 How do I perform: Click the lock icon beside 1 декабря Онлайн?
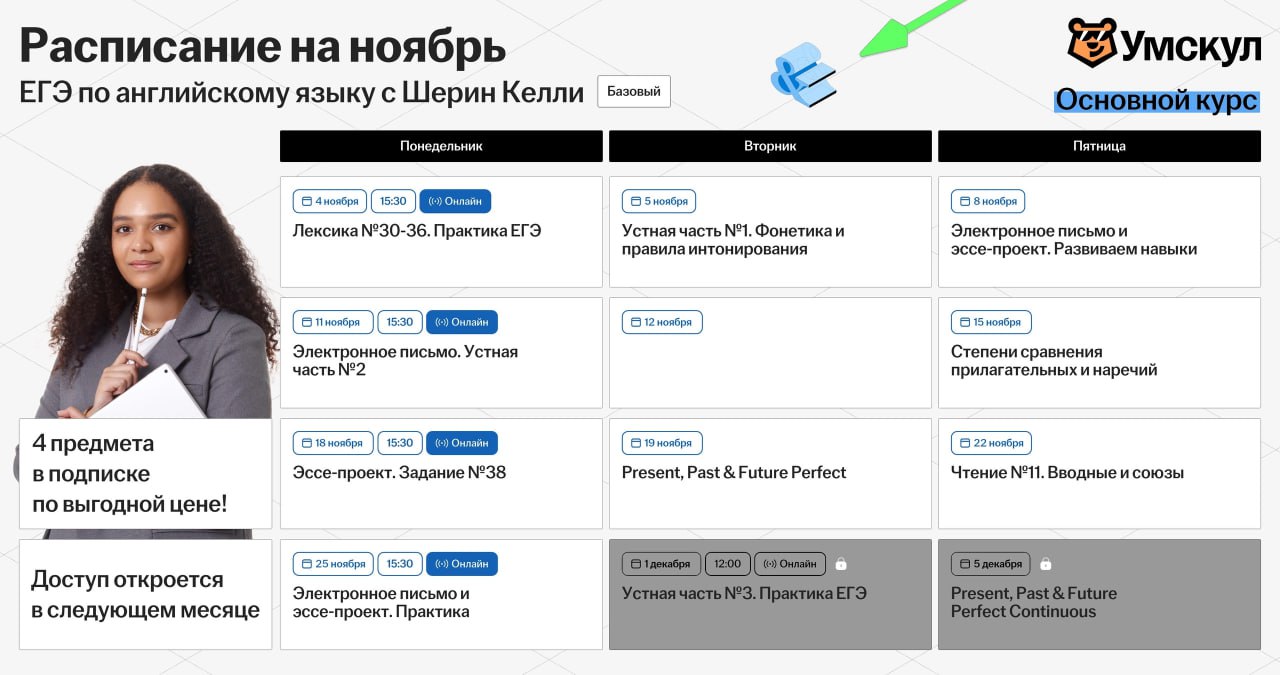(841, 564)
